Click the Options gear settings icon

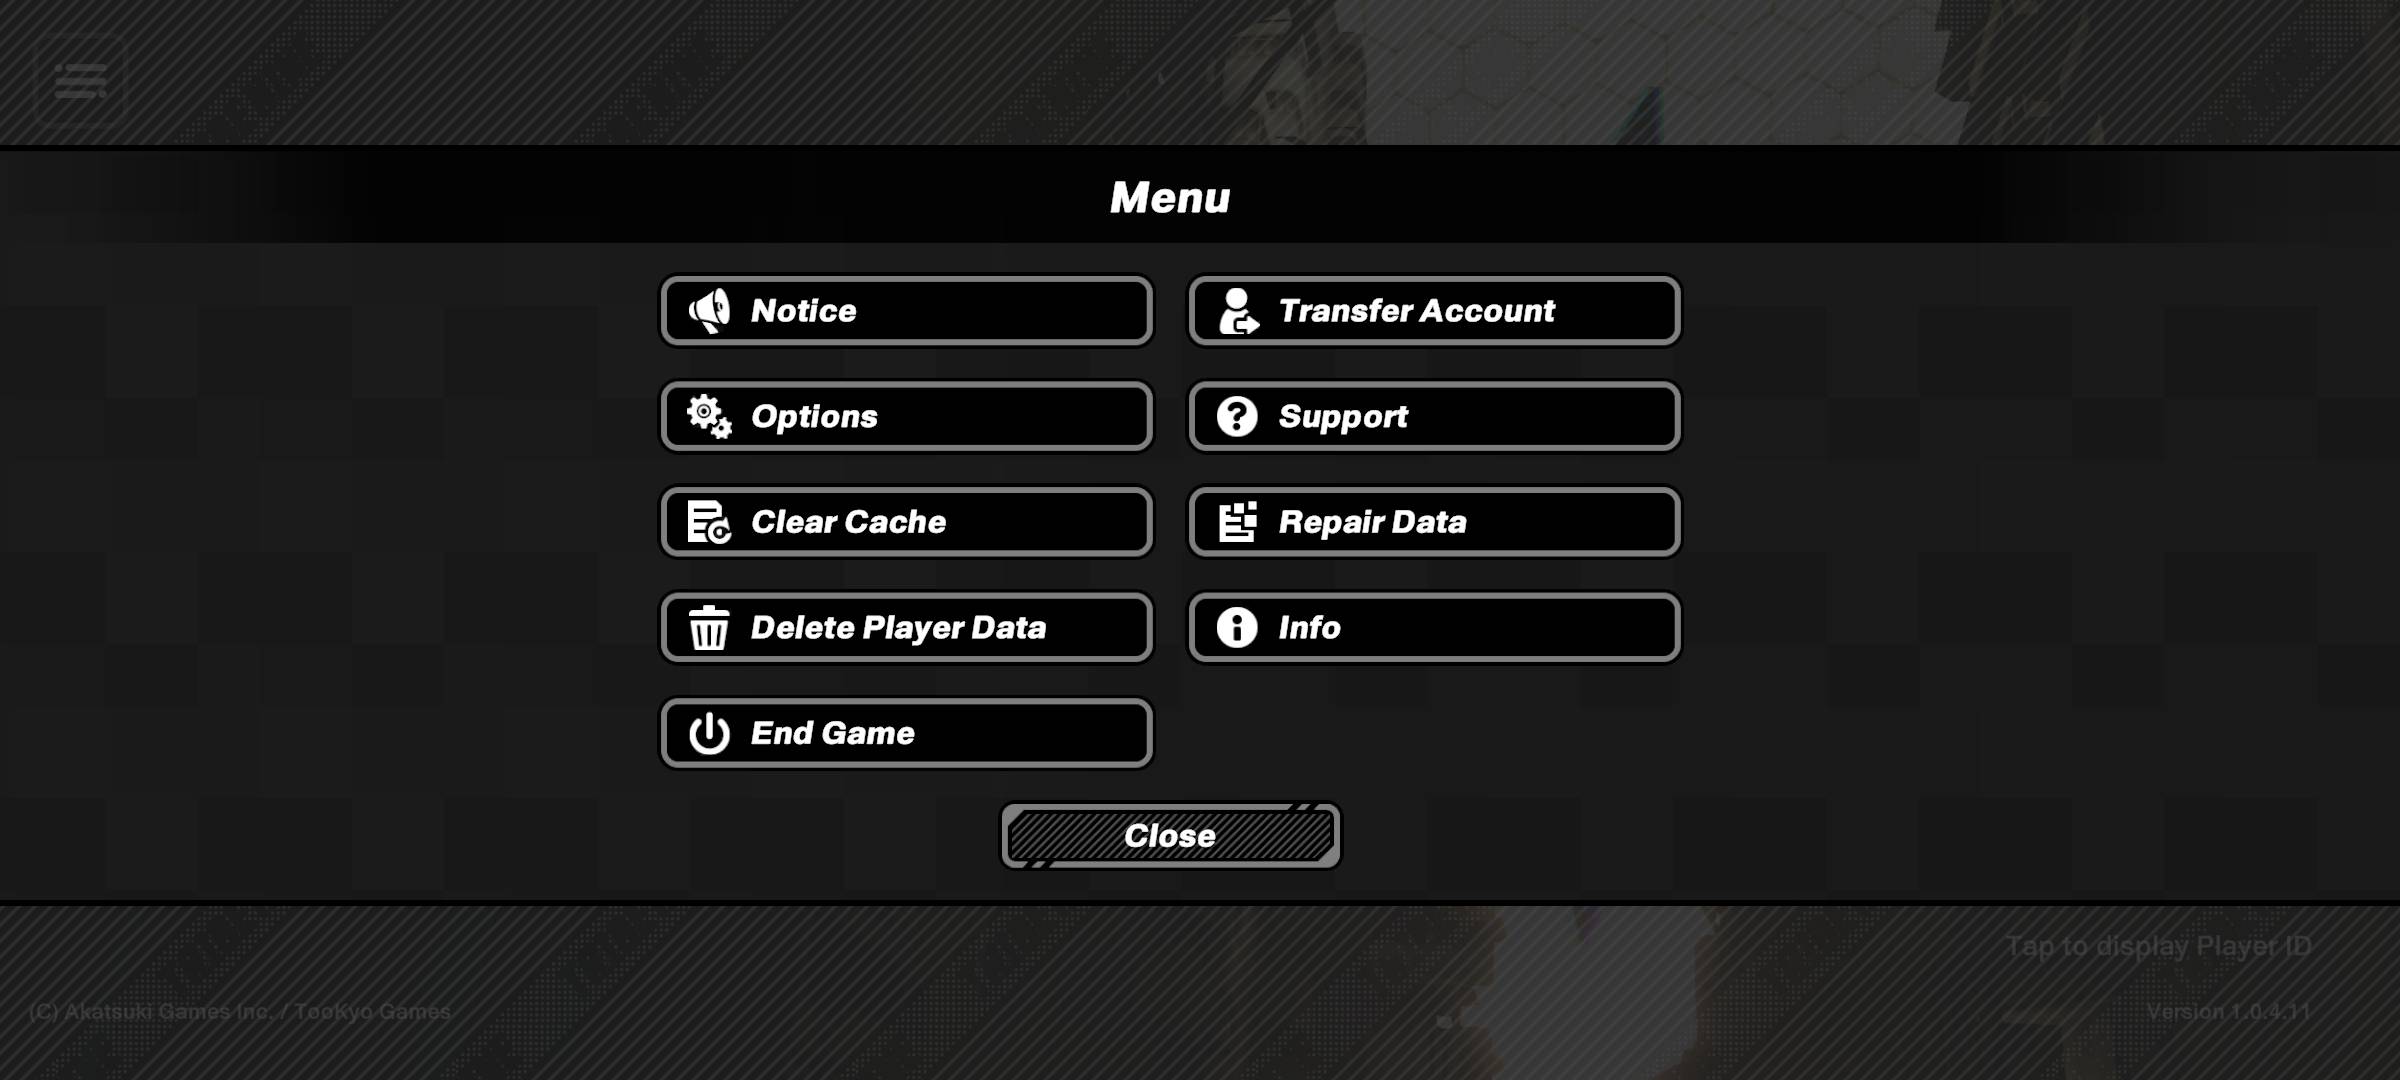pyautogui.click(x=706, y=416)
